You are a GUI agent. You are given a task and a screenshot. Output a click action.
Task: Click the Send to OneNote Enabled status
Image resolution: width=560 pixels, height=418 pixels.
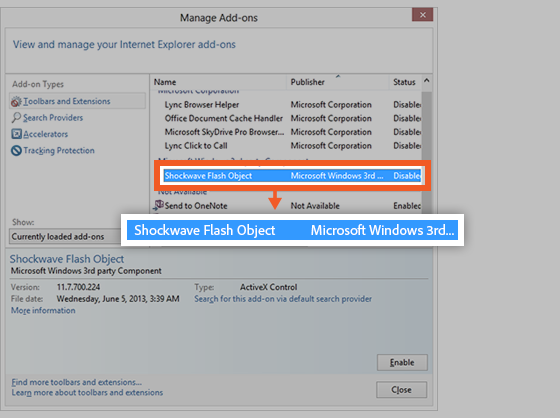pos(407,206)
